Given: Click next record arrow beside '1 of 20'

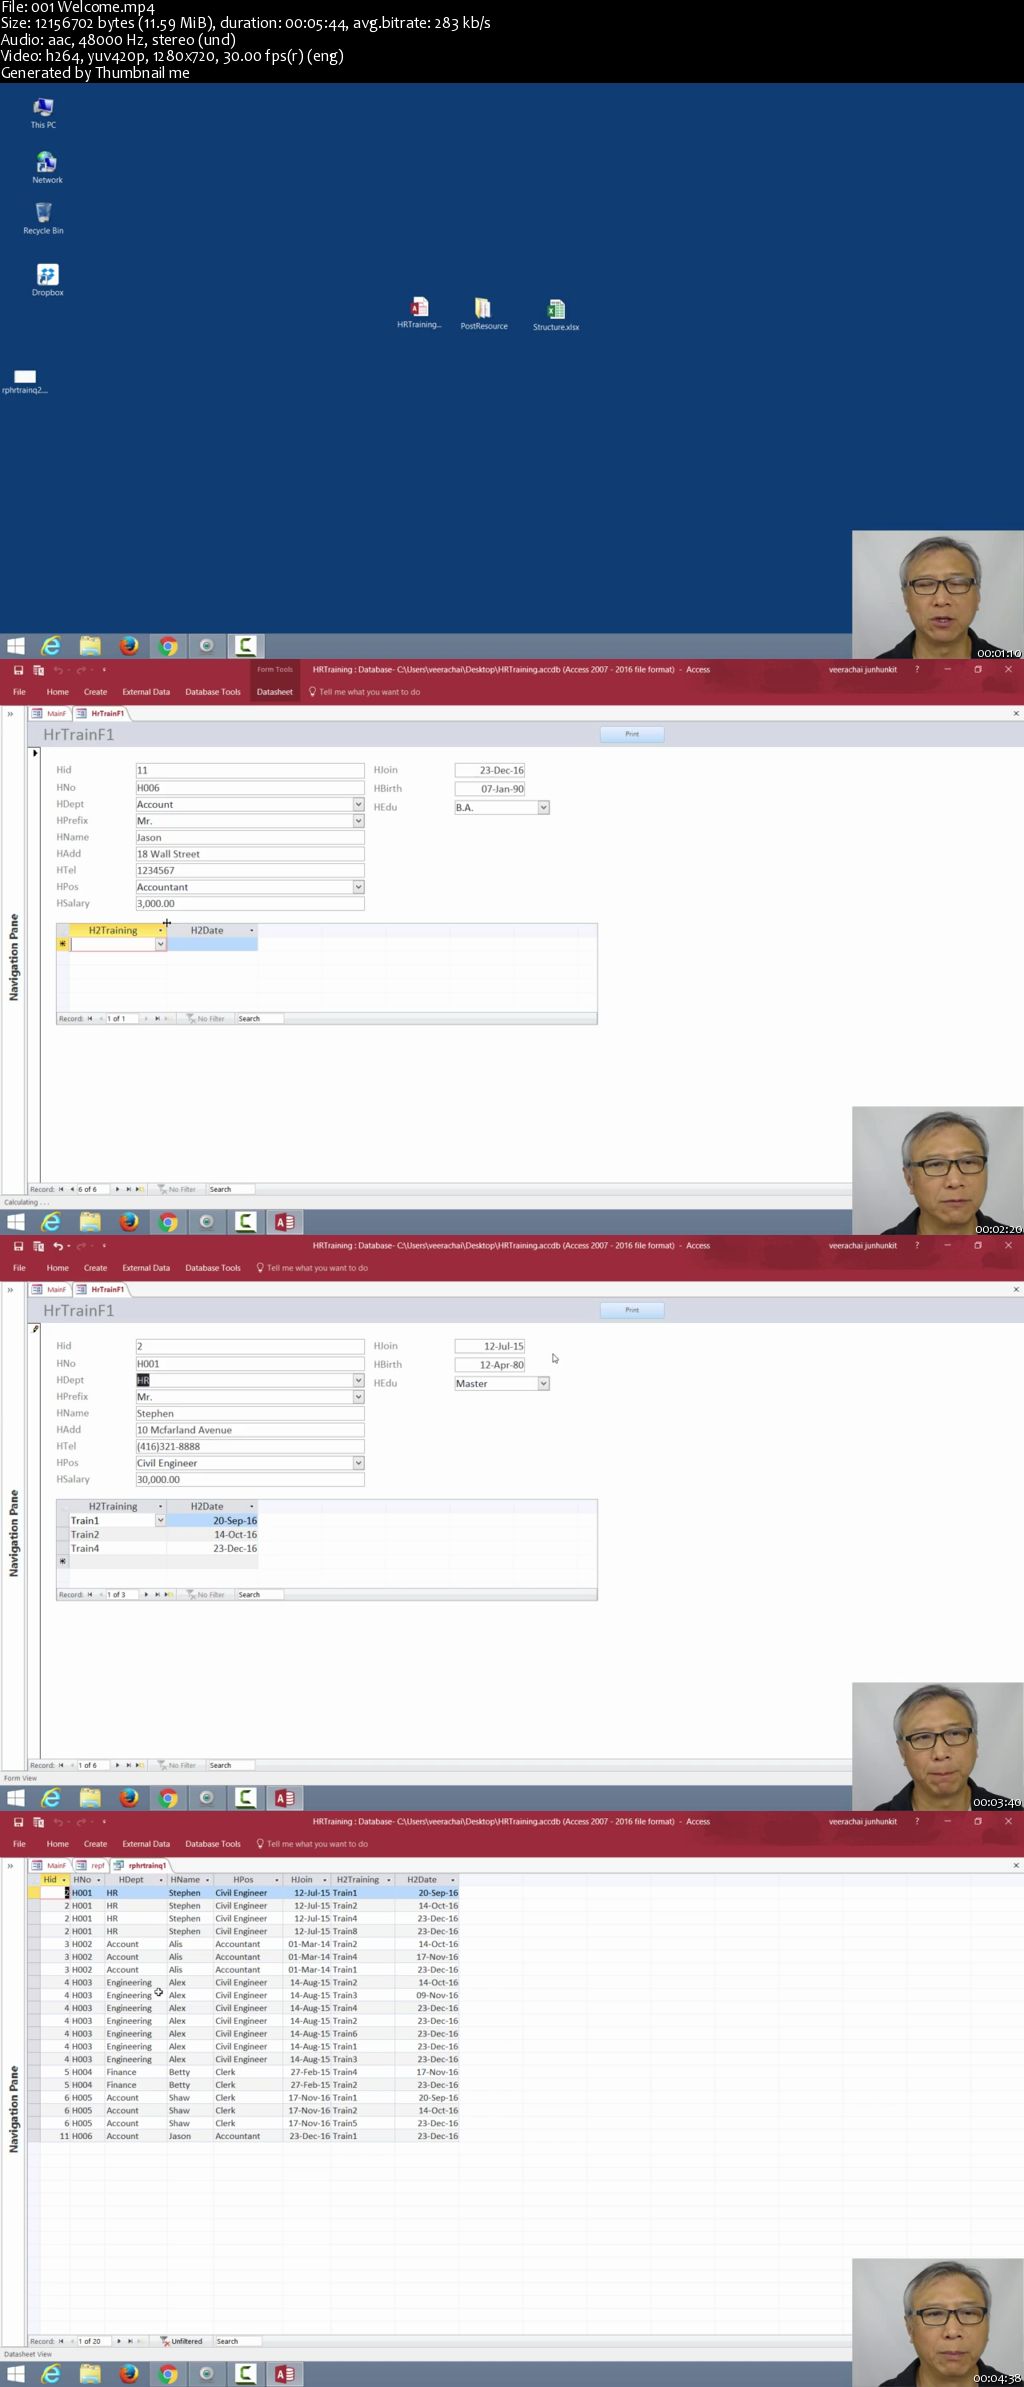Looking at the screenshot, I should (118, 2341).
